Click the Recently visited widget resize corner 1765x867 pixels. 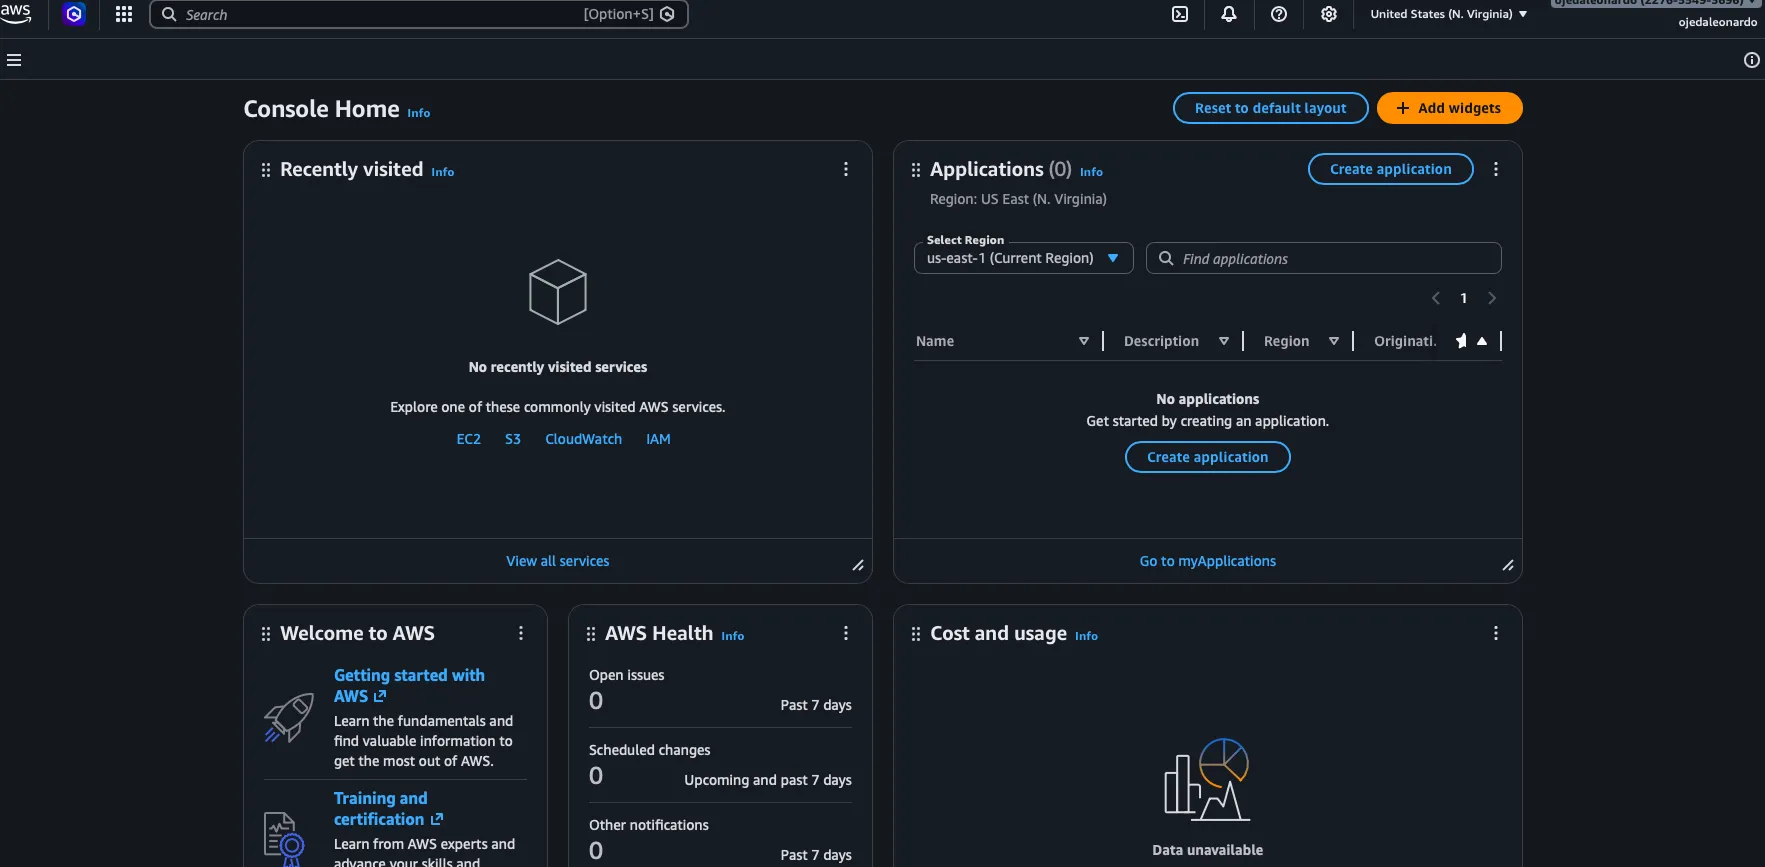point(858,566)
